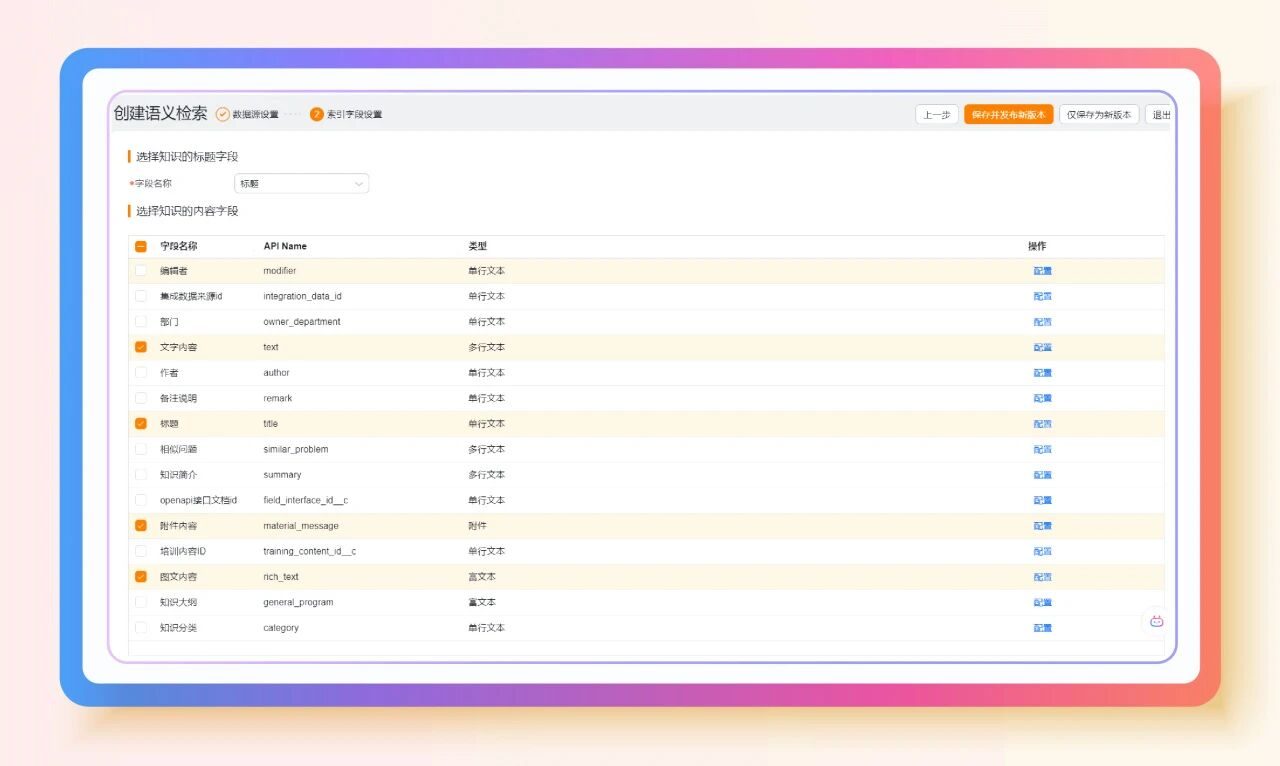The image size is (1280, 766).
Task: Expand the 字段名称 dropdown showing 标题
Action: tap(301, 184)
